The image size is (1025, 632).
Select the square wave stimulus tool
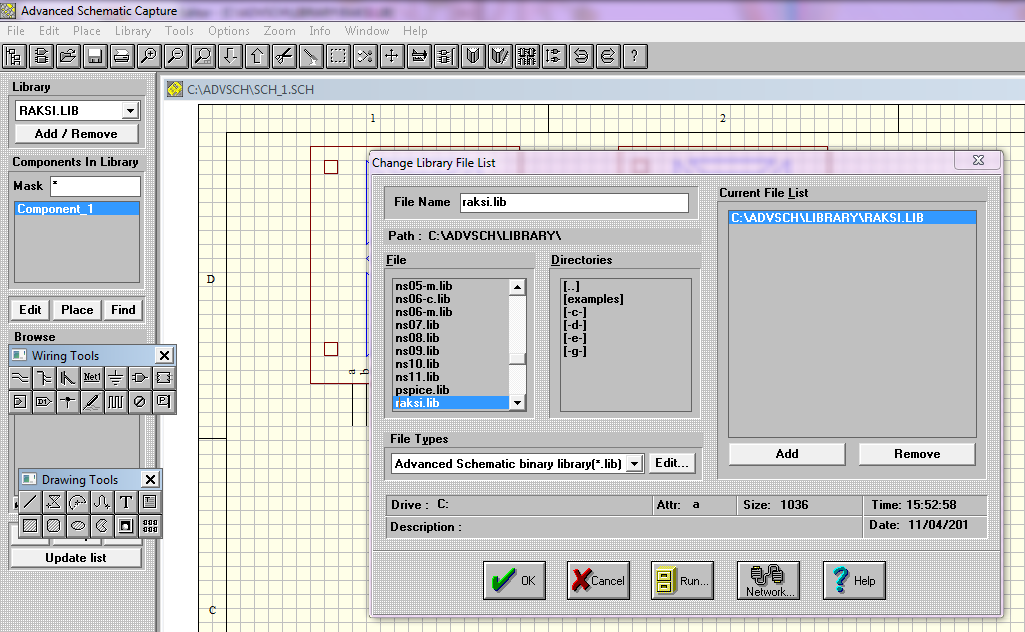point(115,401)
